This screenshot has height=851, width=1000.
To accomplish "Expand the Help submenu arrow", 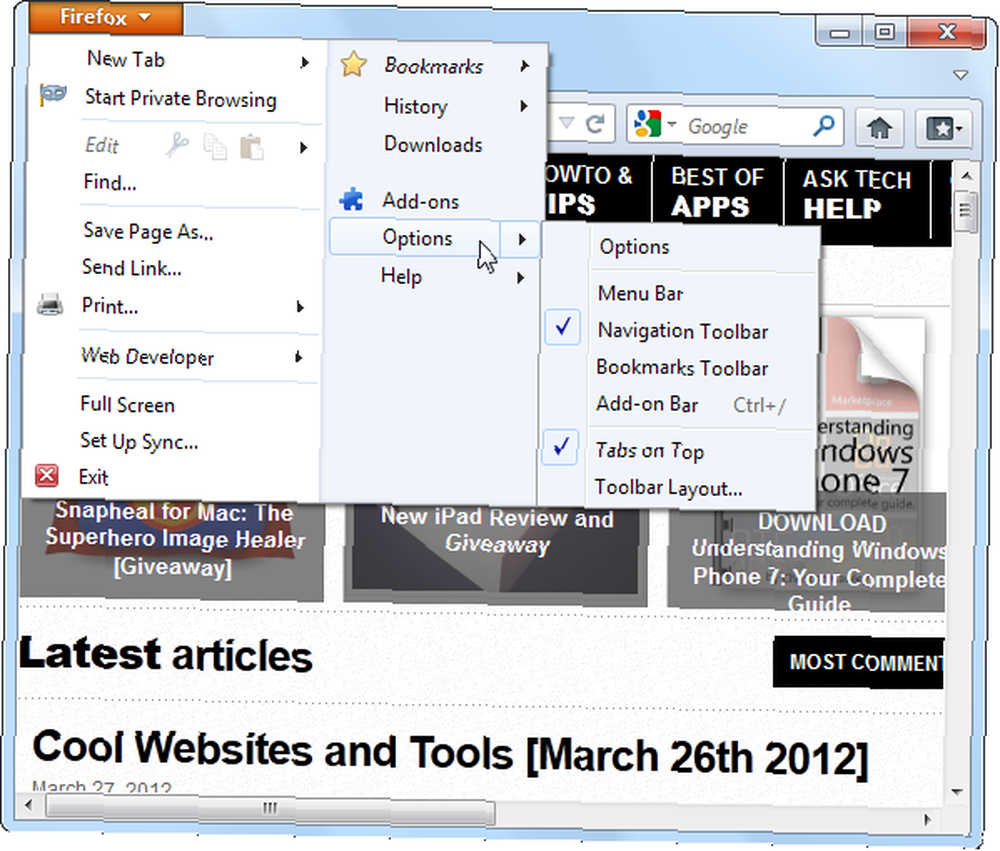I will coord(521,278).
